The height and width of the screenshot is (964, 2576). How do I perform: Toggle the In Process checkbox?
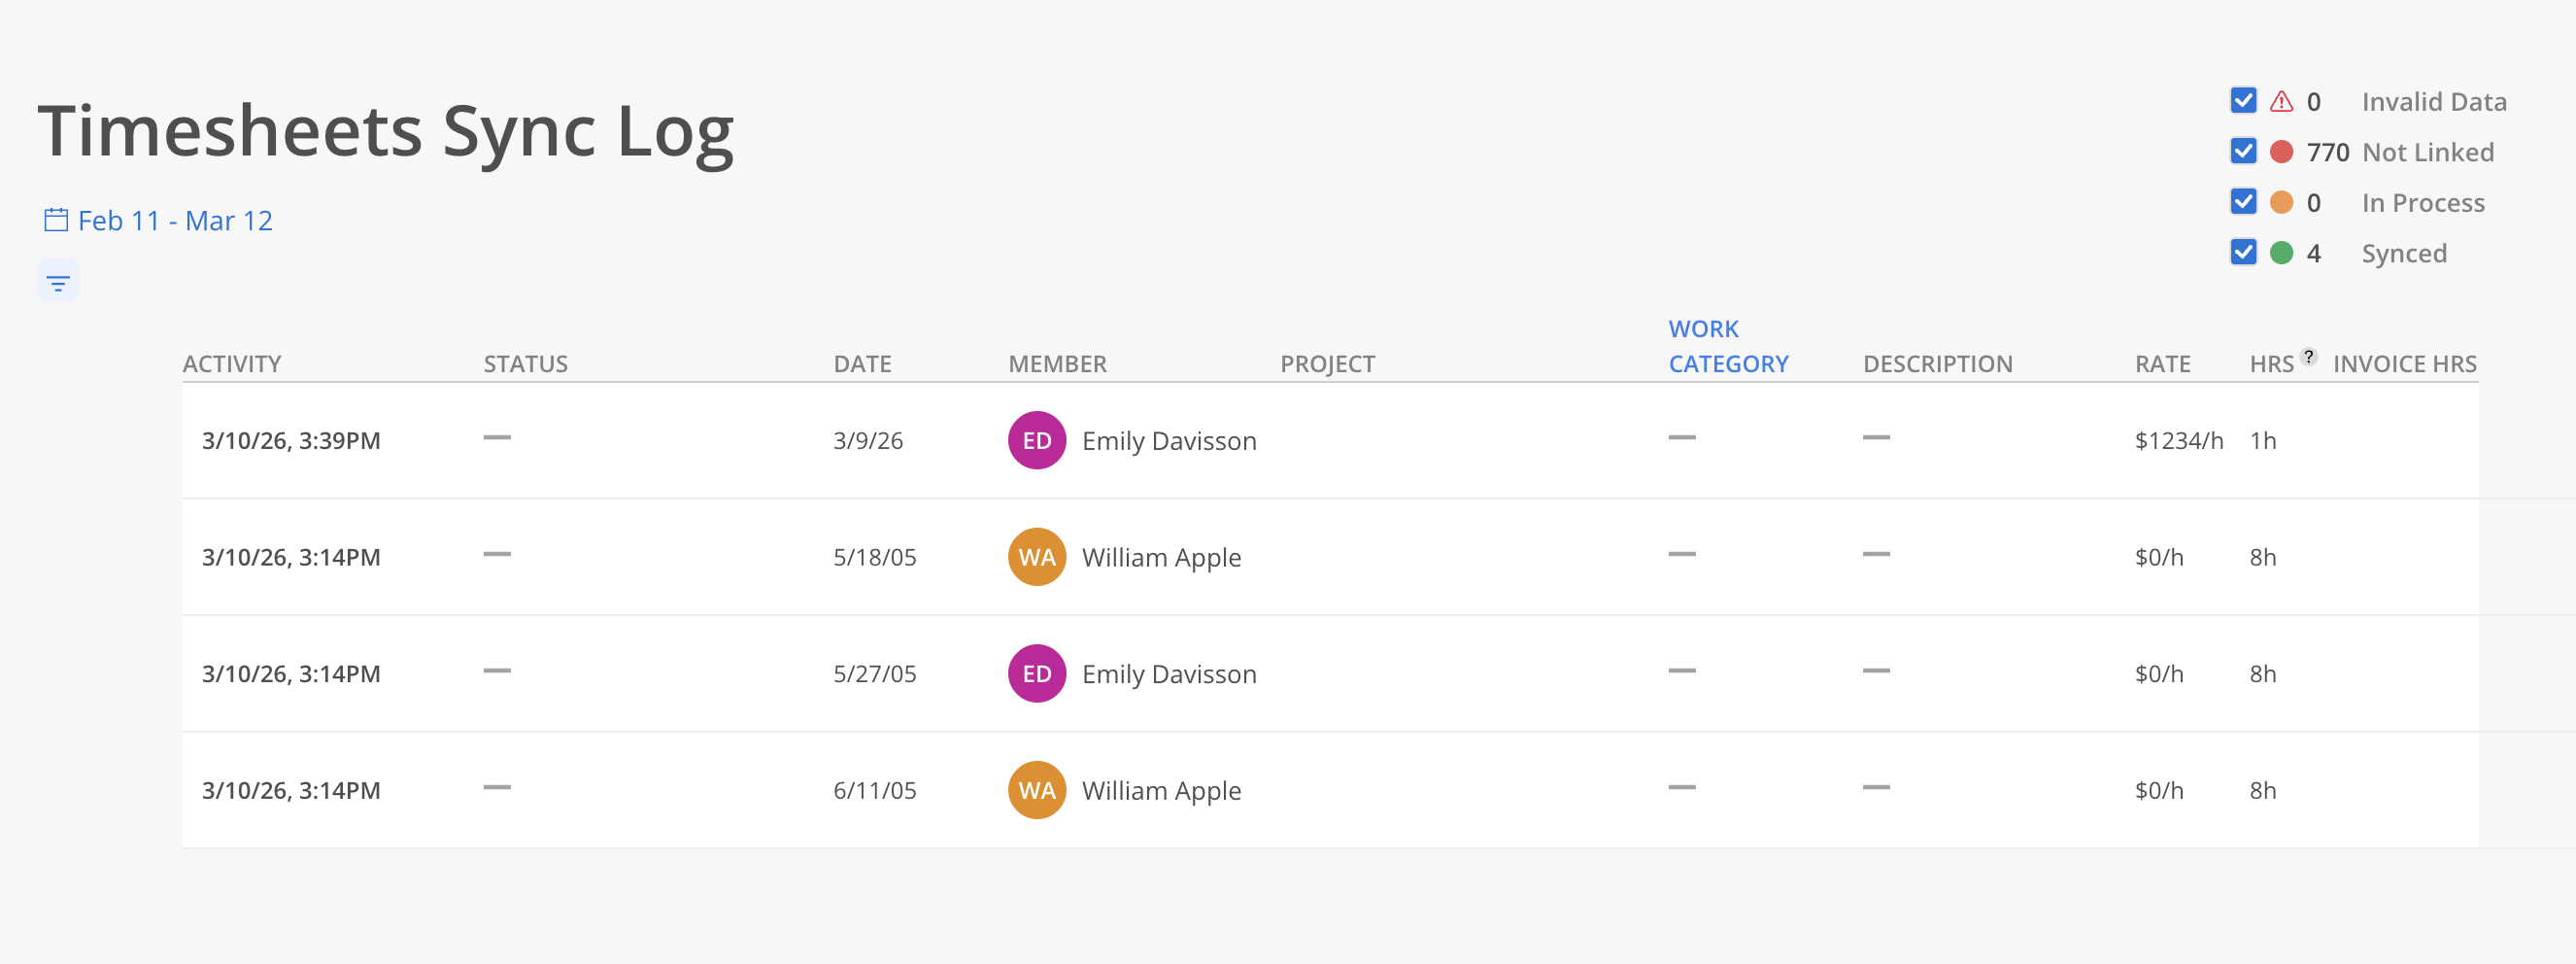coord(2243,202)
